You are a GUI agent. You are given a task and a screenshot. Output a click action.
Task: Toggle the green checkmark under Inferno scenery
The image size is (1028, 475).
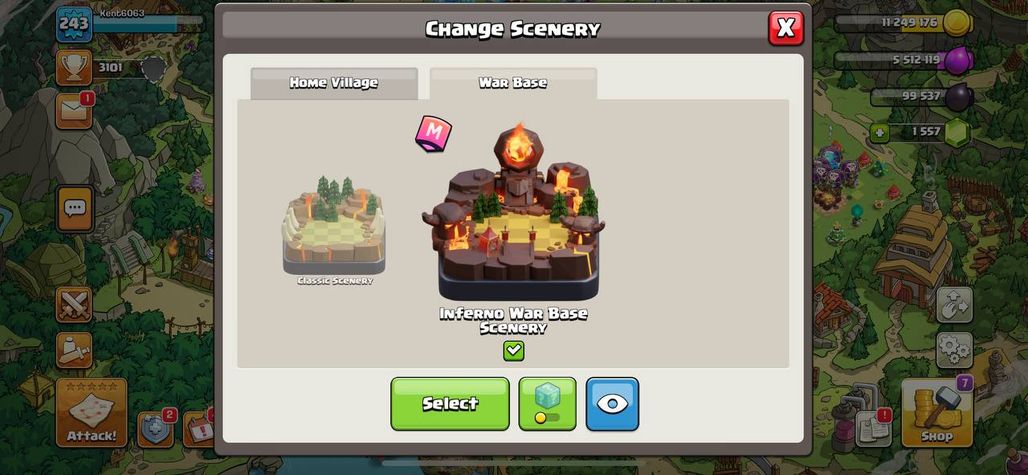513,351
